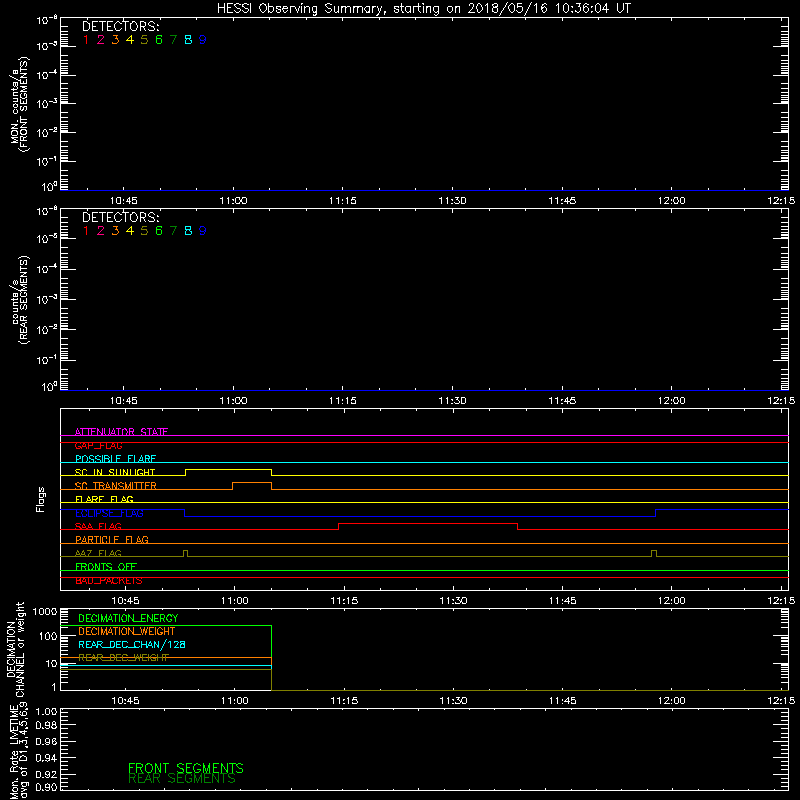Screen dimensions: 800x800
Task: Click the 11:00 tick label under the decimation plot
Action: tap(235, 701)
